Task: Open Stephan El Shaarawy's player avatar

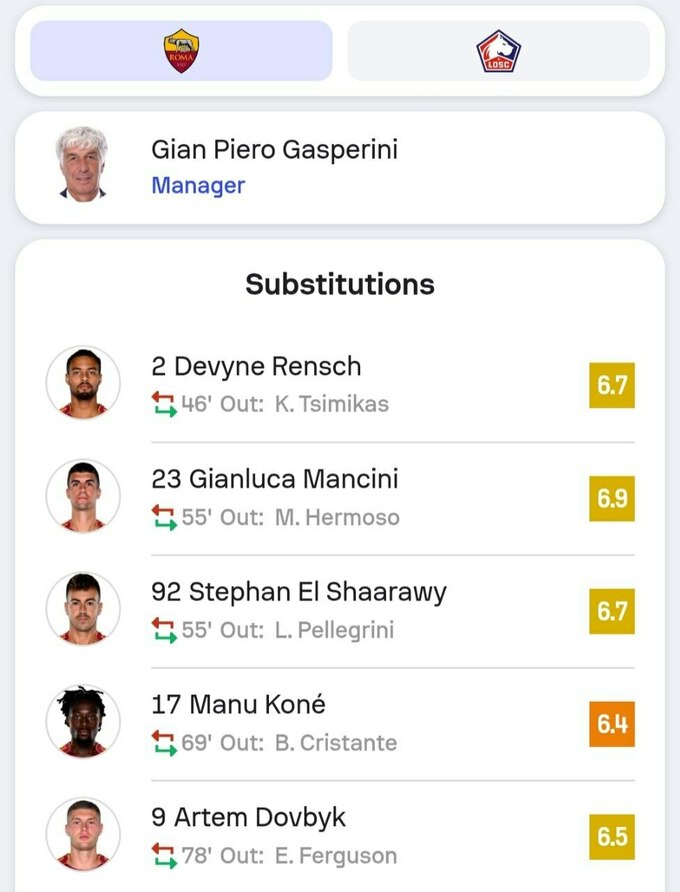Action: (x=83, y=610)
